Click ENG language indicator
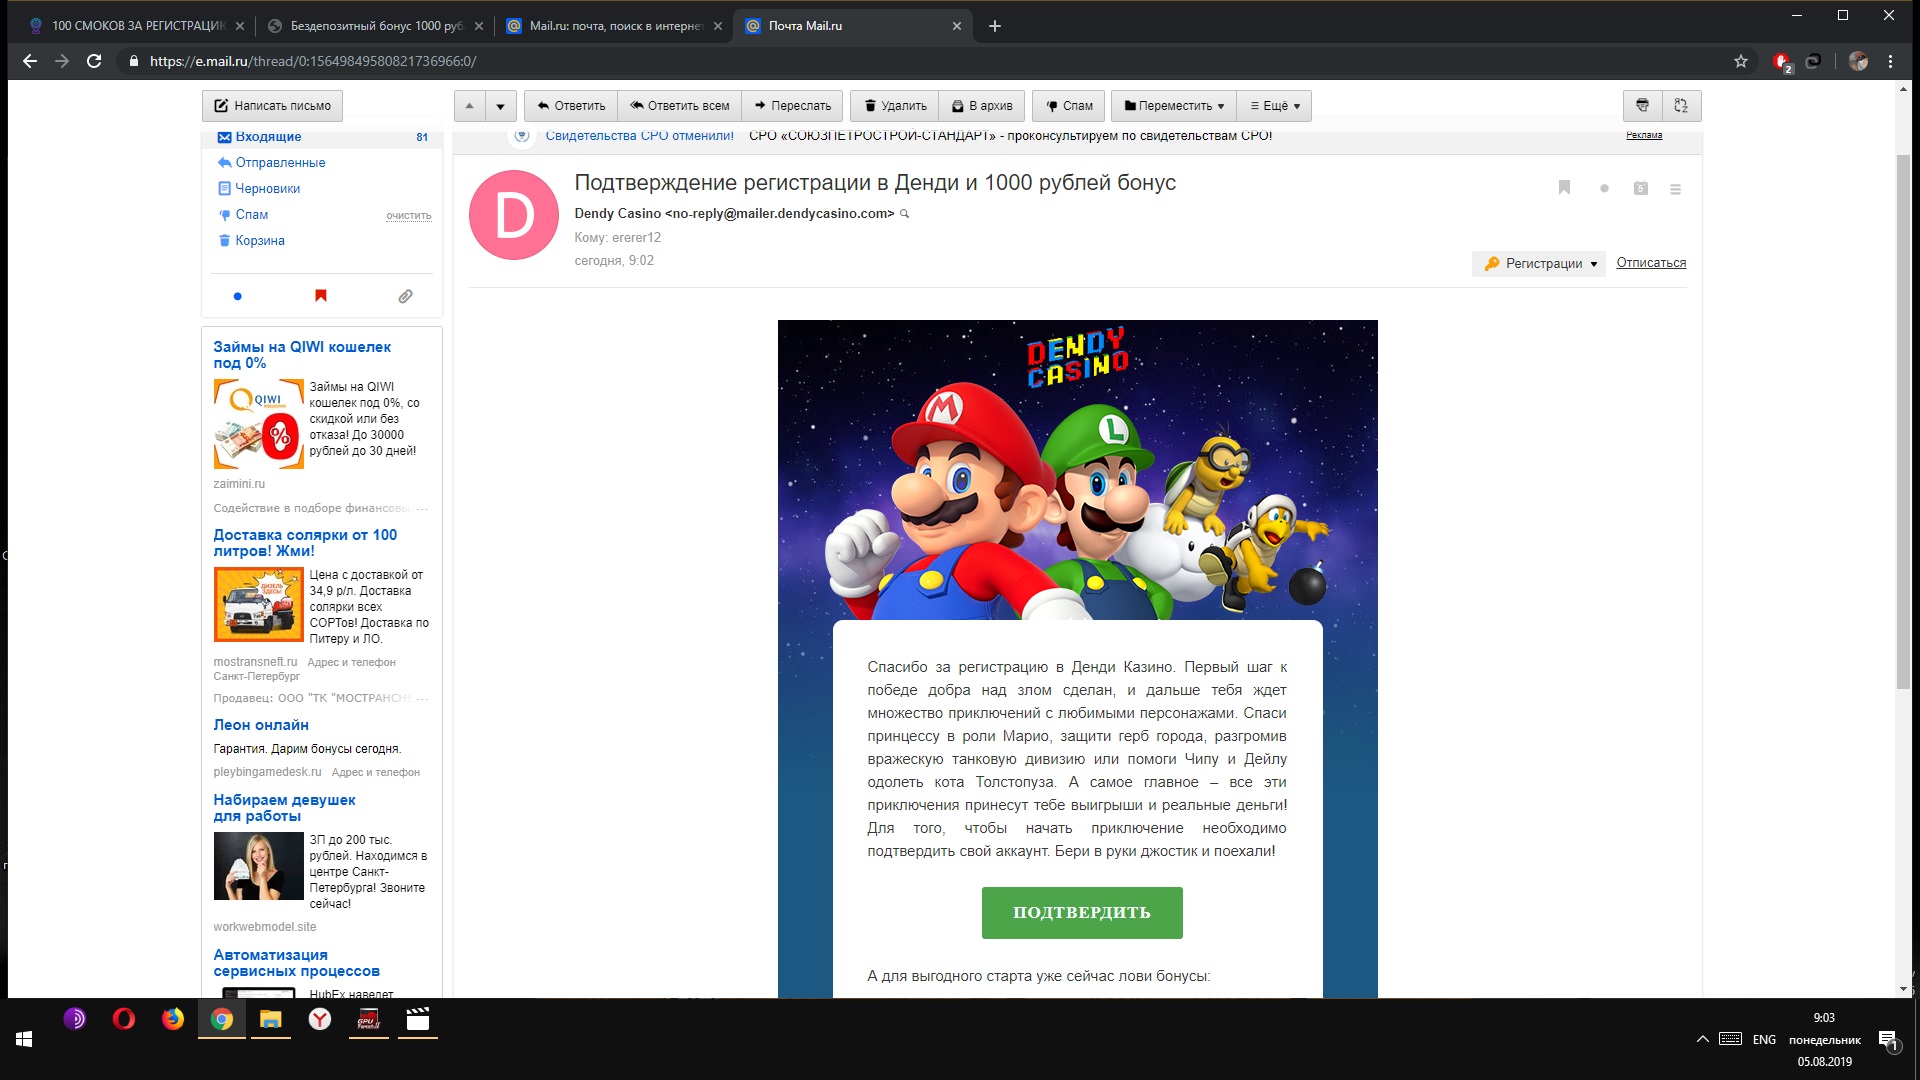The image size is (1920, 1080). [1764, 1040]
